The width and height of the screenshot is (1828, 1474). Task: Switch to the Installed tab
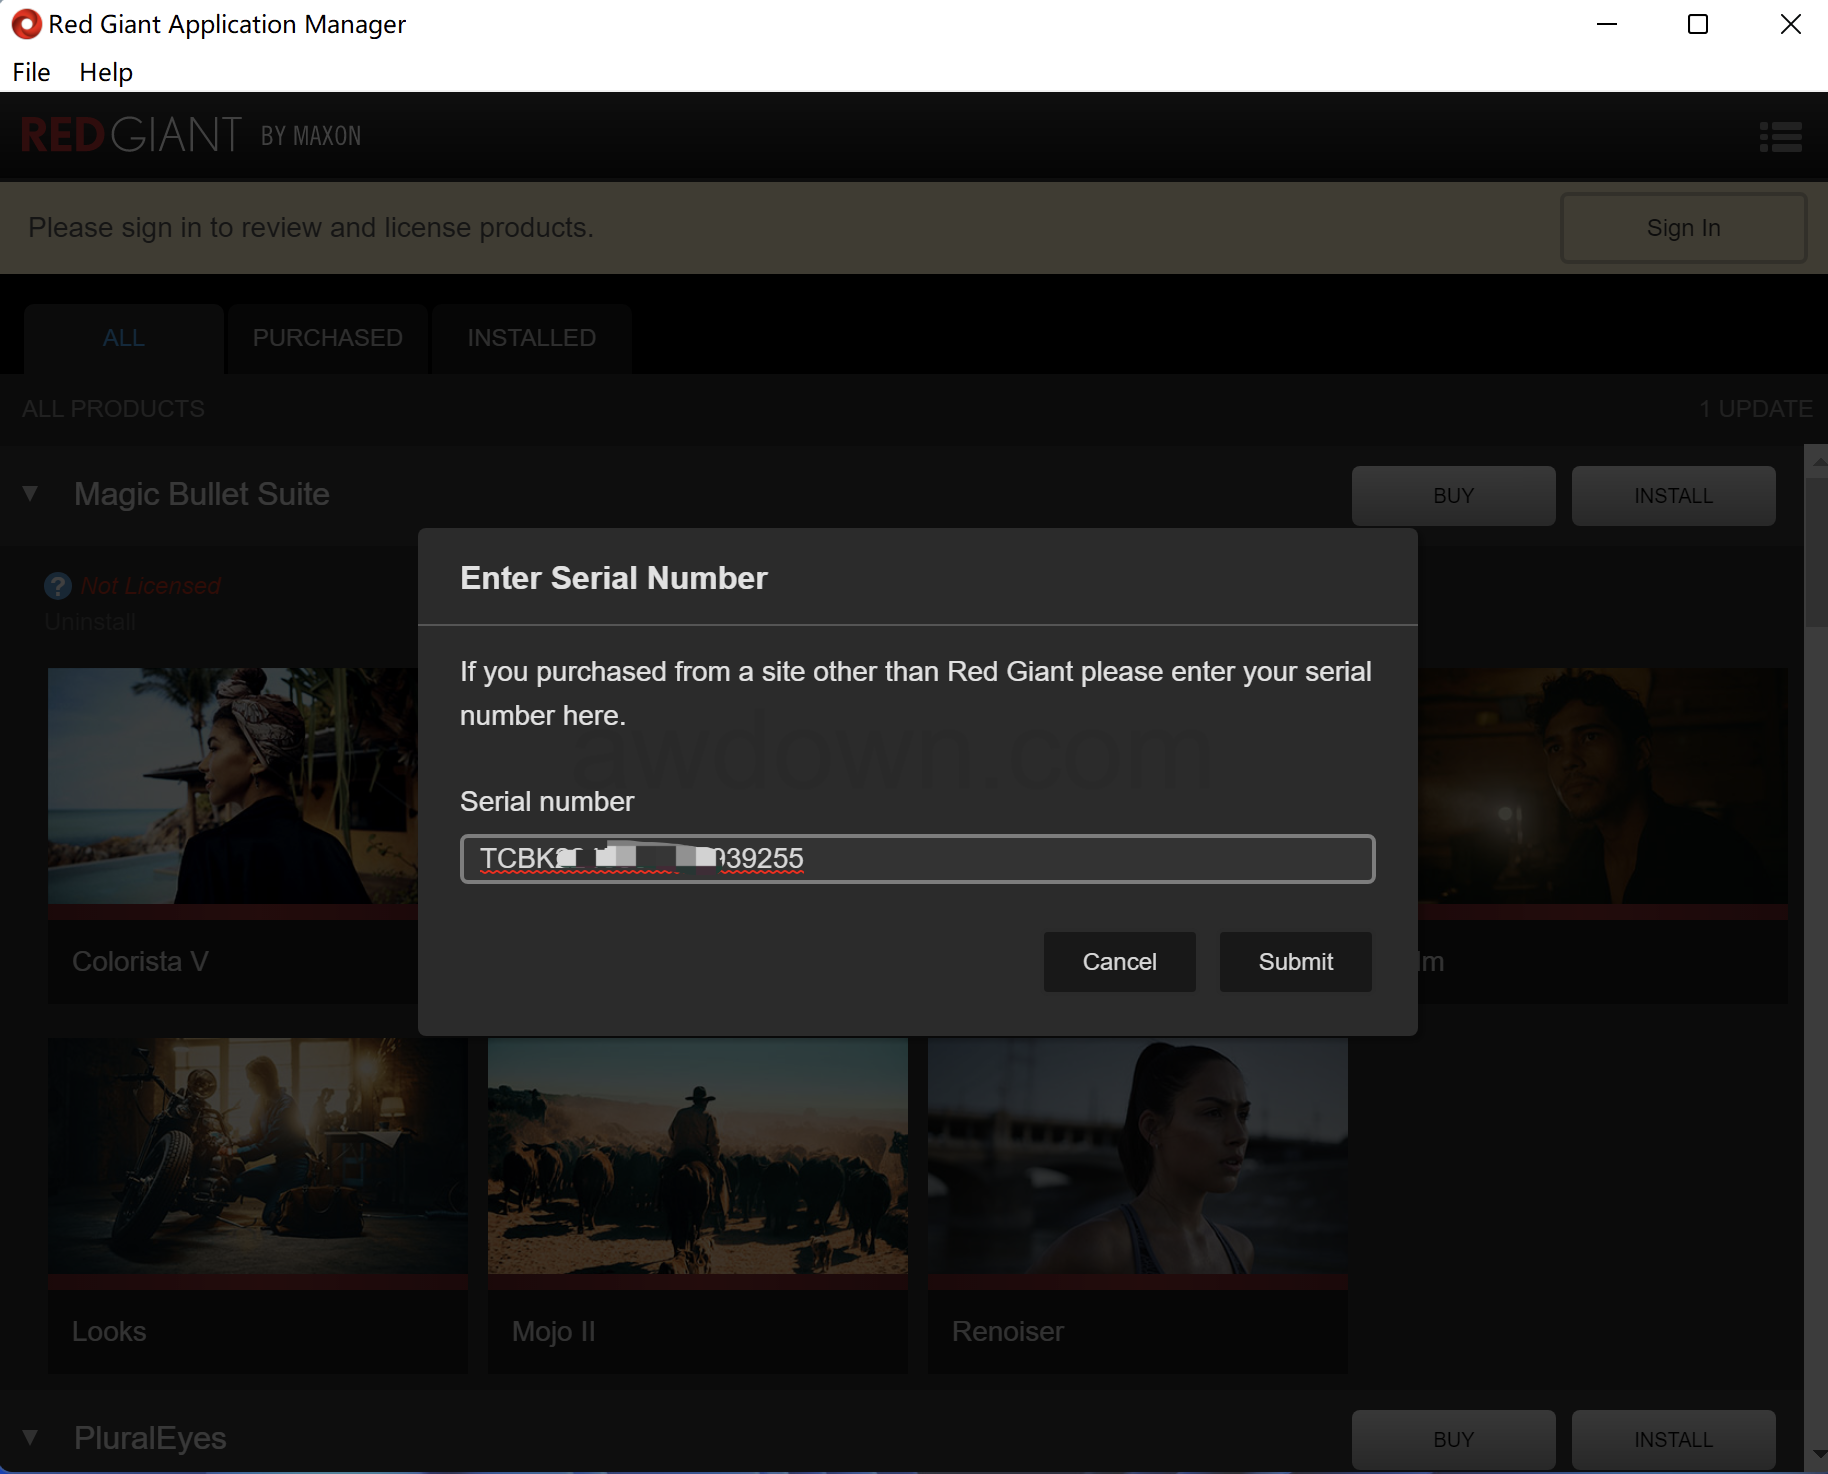(531, 338)
